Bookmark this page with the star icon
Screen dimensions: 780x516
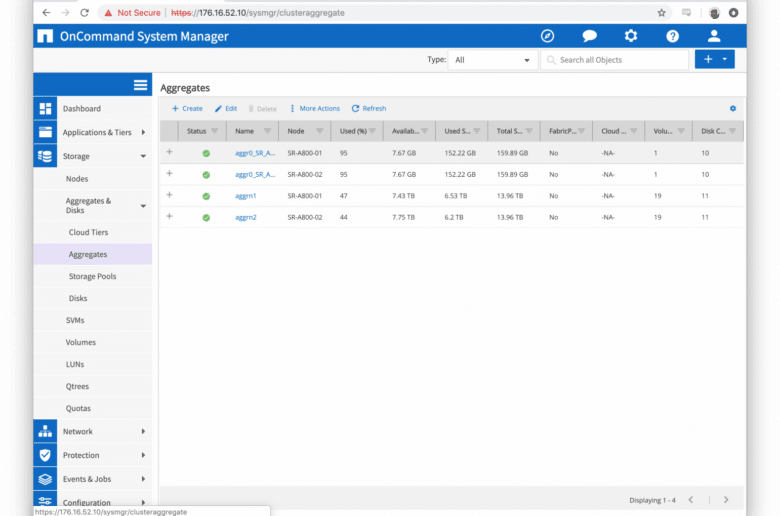point(661,13)
